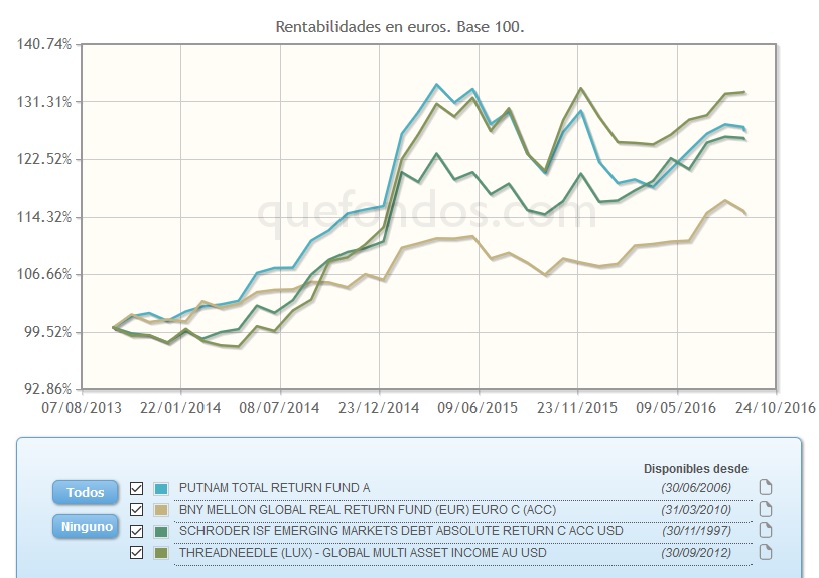Open document icon for THREADNEEDLE (LUX) row
This screenshot has height=578, width=819.
click(766, 552)
